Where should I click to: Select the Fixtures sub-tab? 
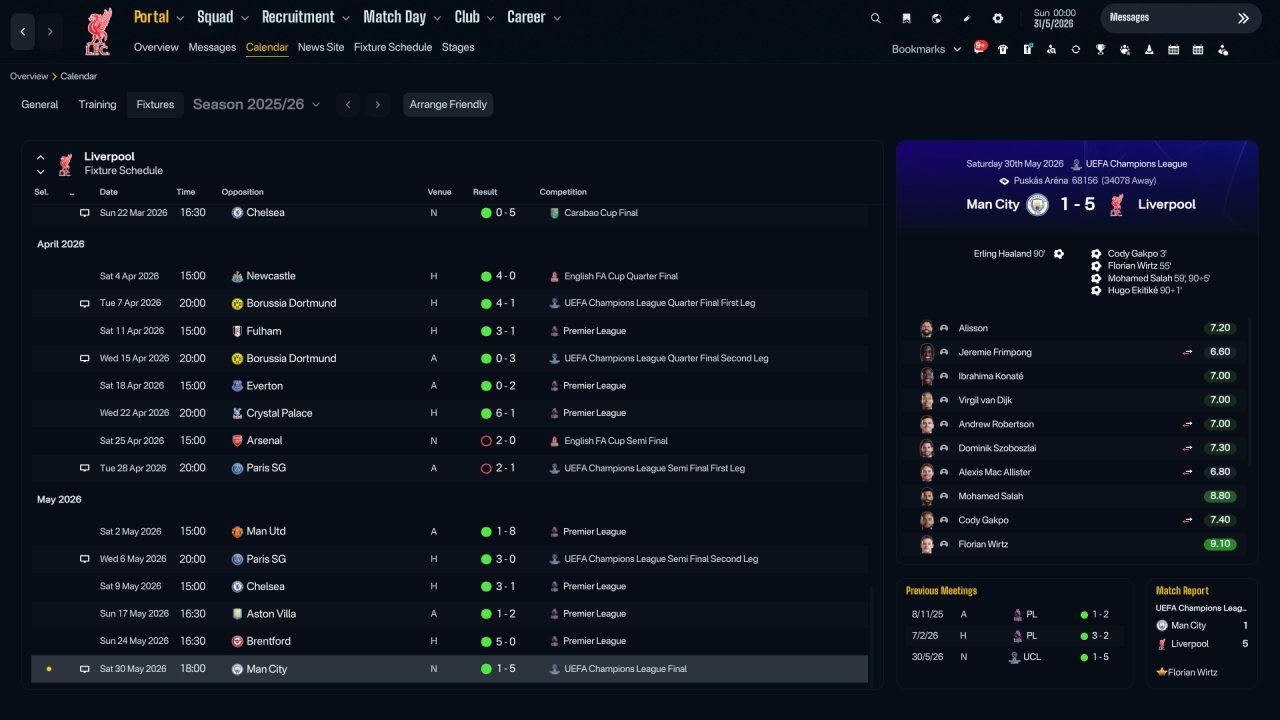tap(155, 104)
